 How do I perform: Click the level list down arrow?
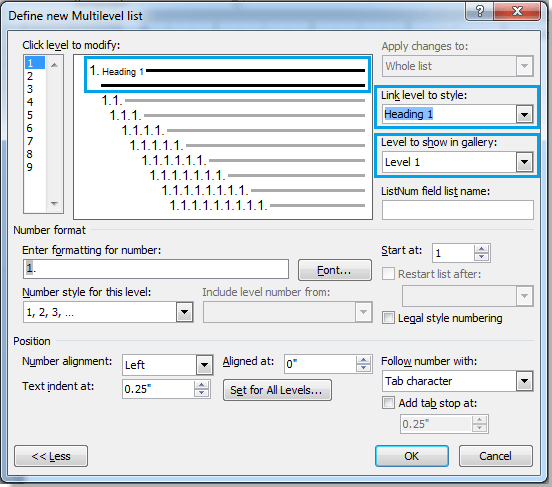tap(54, 204)
